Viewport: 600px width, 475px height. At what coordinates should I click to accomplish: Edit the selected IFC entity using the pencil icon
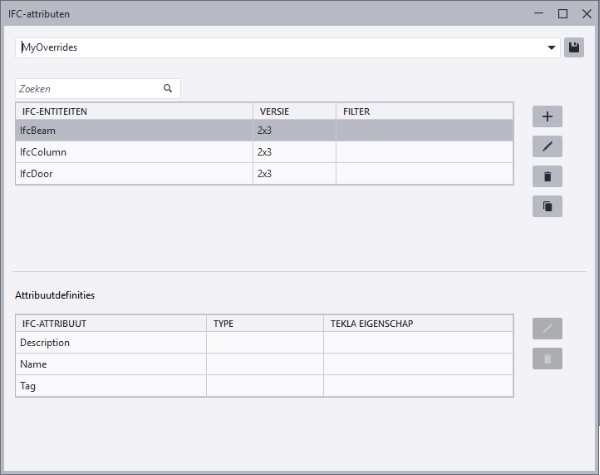point(547,146)
